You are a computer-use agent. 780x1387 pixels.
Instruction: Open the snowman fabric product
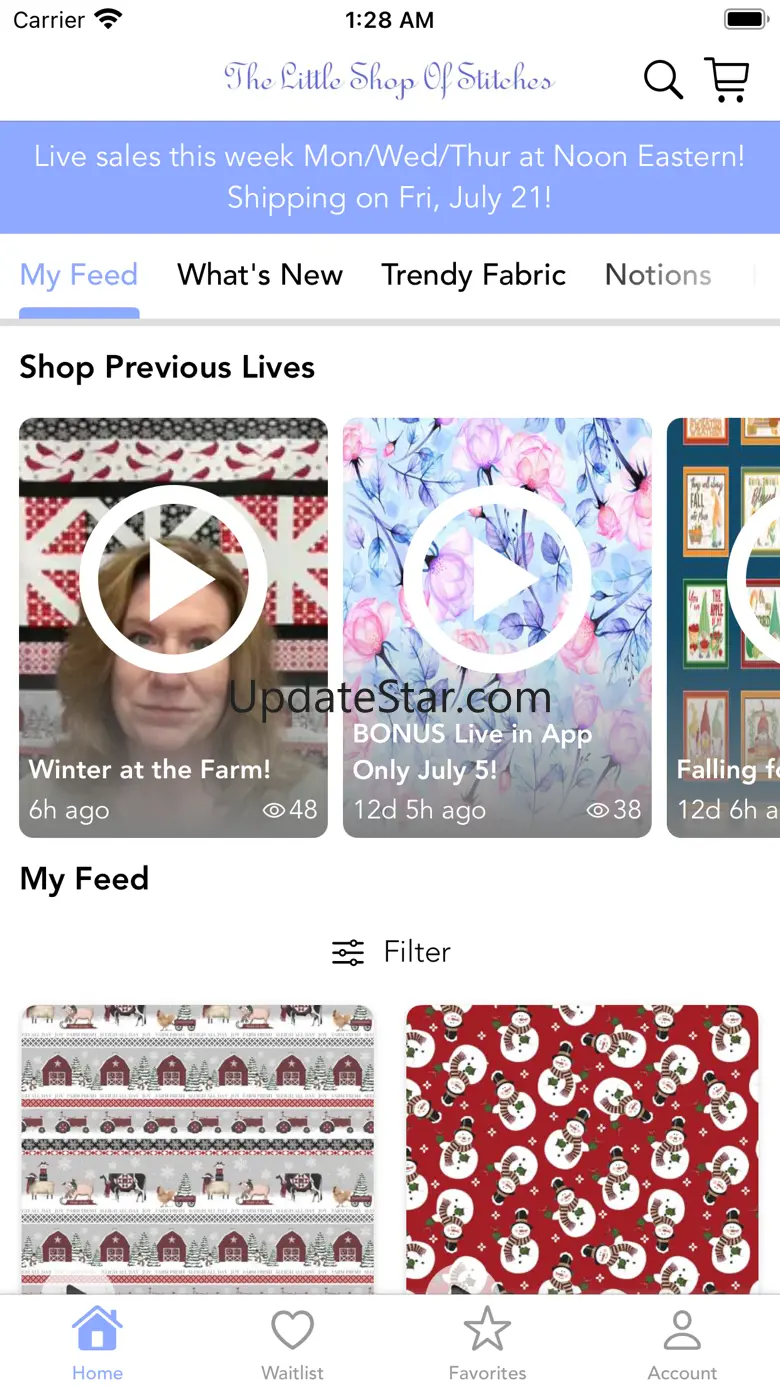coord(582,1148)
